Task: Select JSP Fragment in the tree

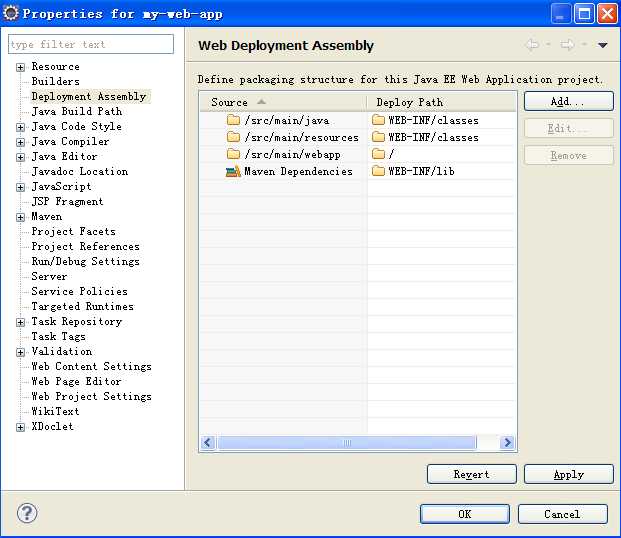Action: tap(67, 201)
